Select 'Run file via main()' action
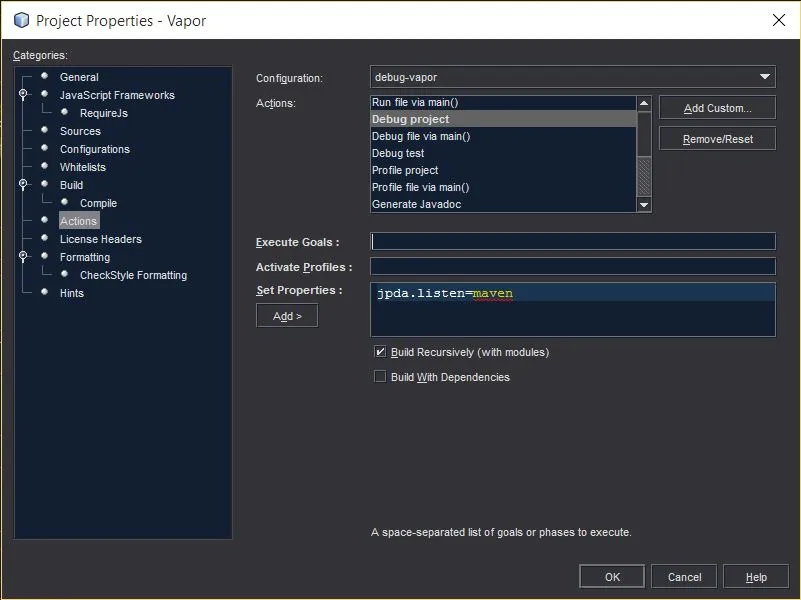The width and height of the screenshot is (801, 600). pyautogui.click(x=503, y=102)
